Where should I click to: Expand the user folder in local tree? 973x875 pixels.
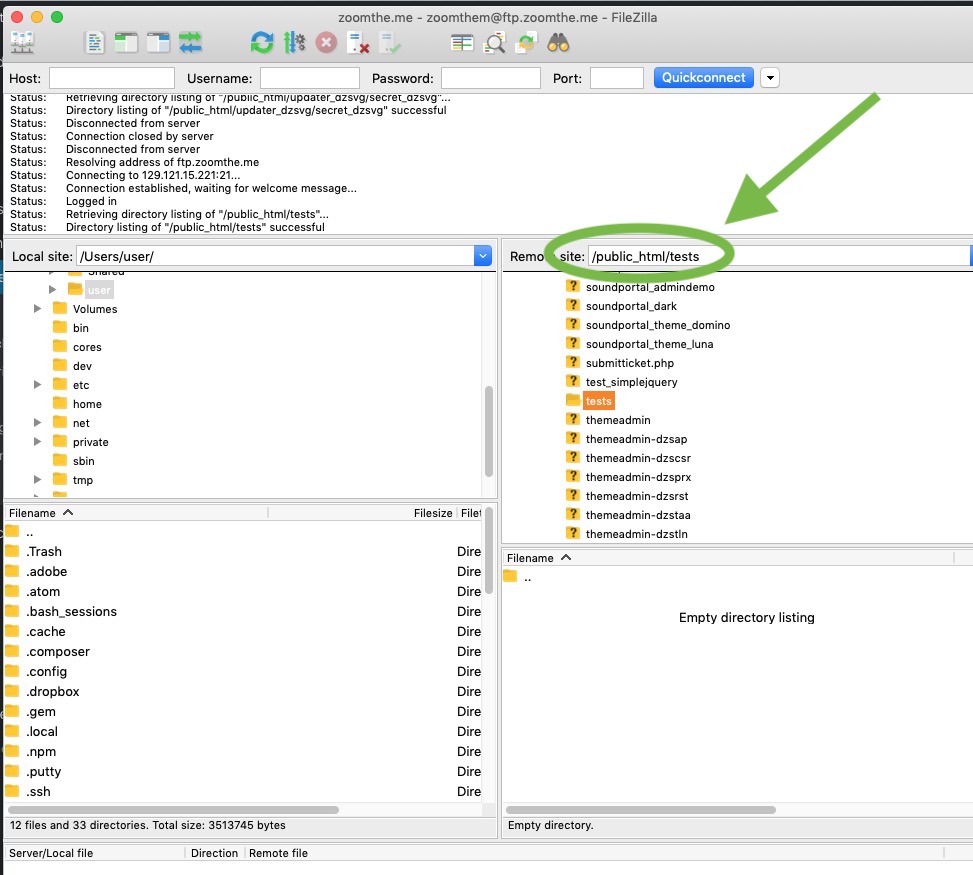(x=53, y=290)
